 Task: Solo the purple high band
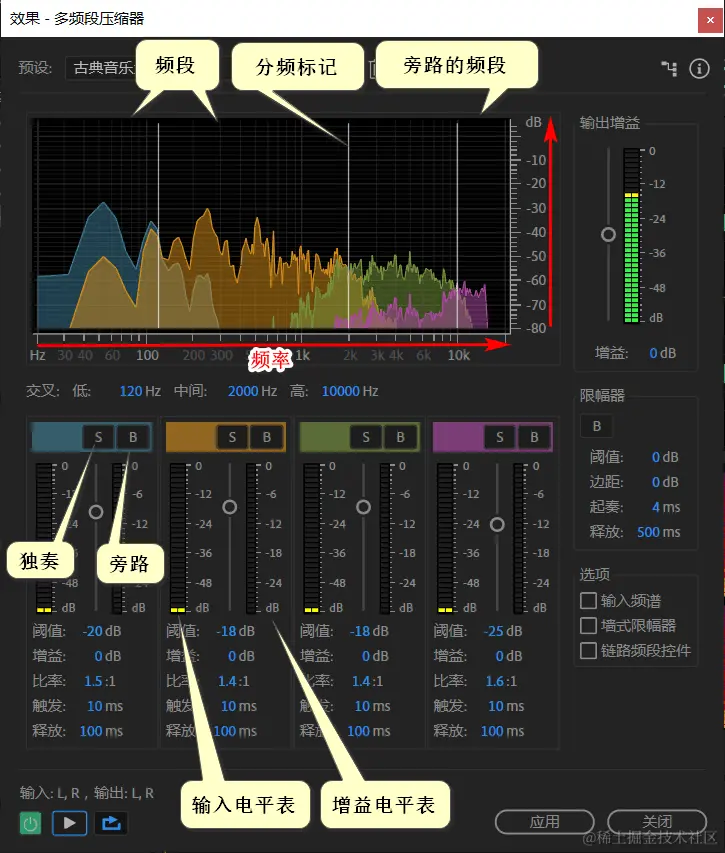(500, 437)
